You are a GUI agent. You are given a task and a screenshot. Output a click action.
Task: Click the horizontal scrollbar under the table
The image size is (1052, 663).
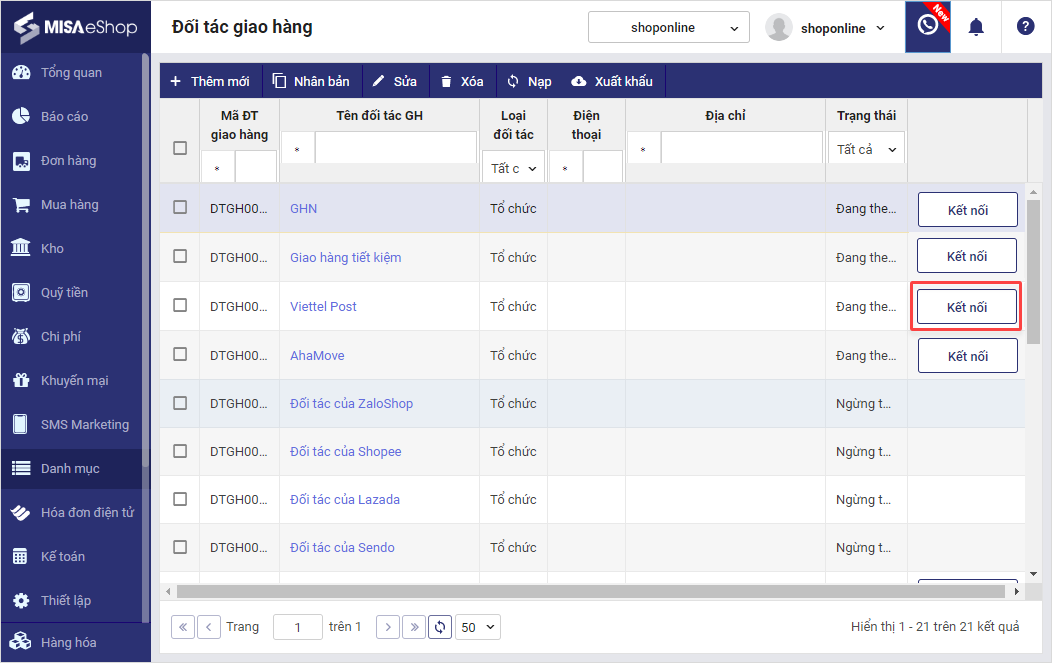[x=590, y=592]
